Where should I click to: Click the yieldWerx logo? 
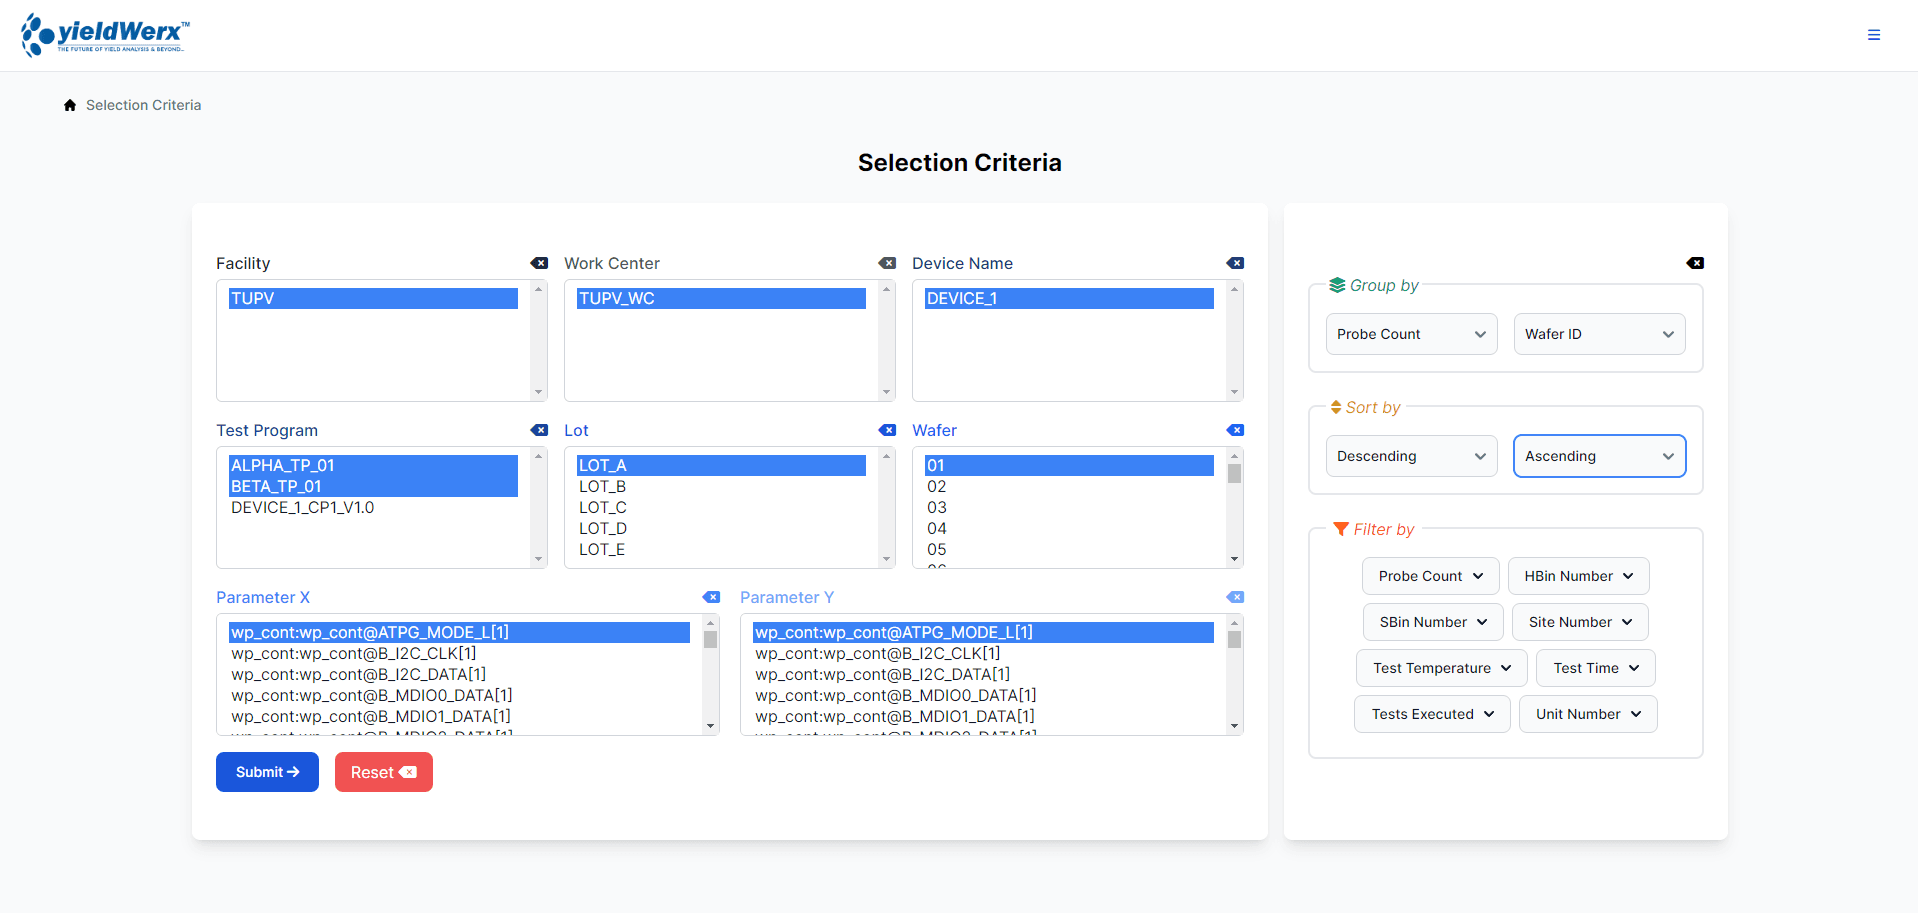(x=105, y=35)
